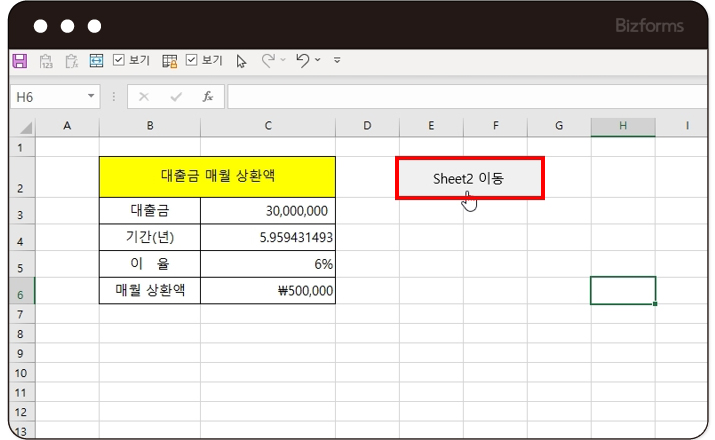Click the Sheet2 이동 button
The width and height of the screenshot is (715, 440).
(x=470, y=178)
